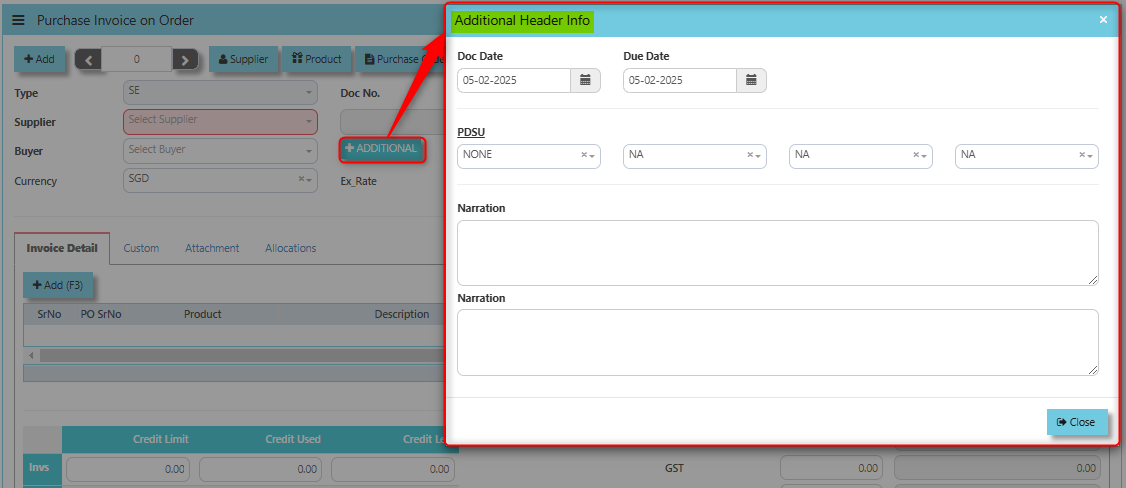The height and width of the screenshot is (488, 1126).
Task: Clear the NONE selection in PDSU
Action: click(x=584, y=156)
